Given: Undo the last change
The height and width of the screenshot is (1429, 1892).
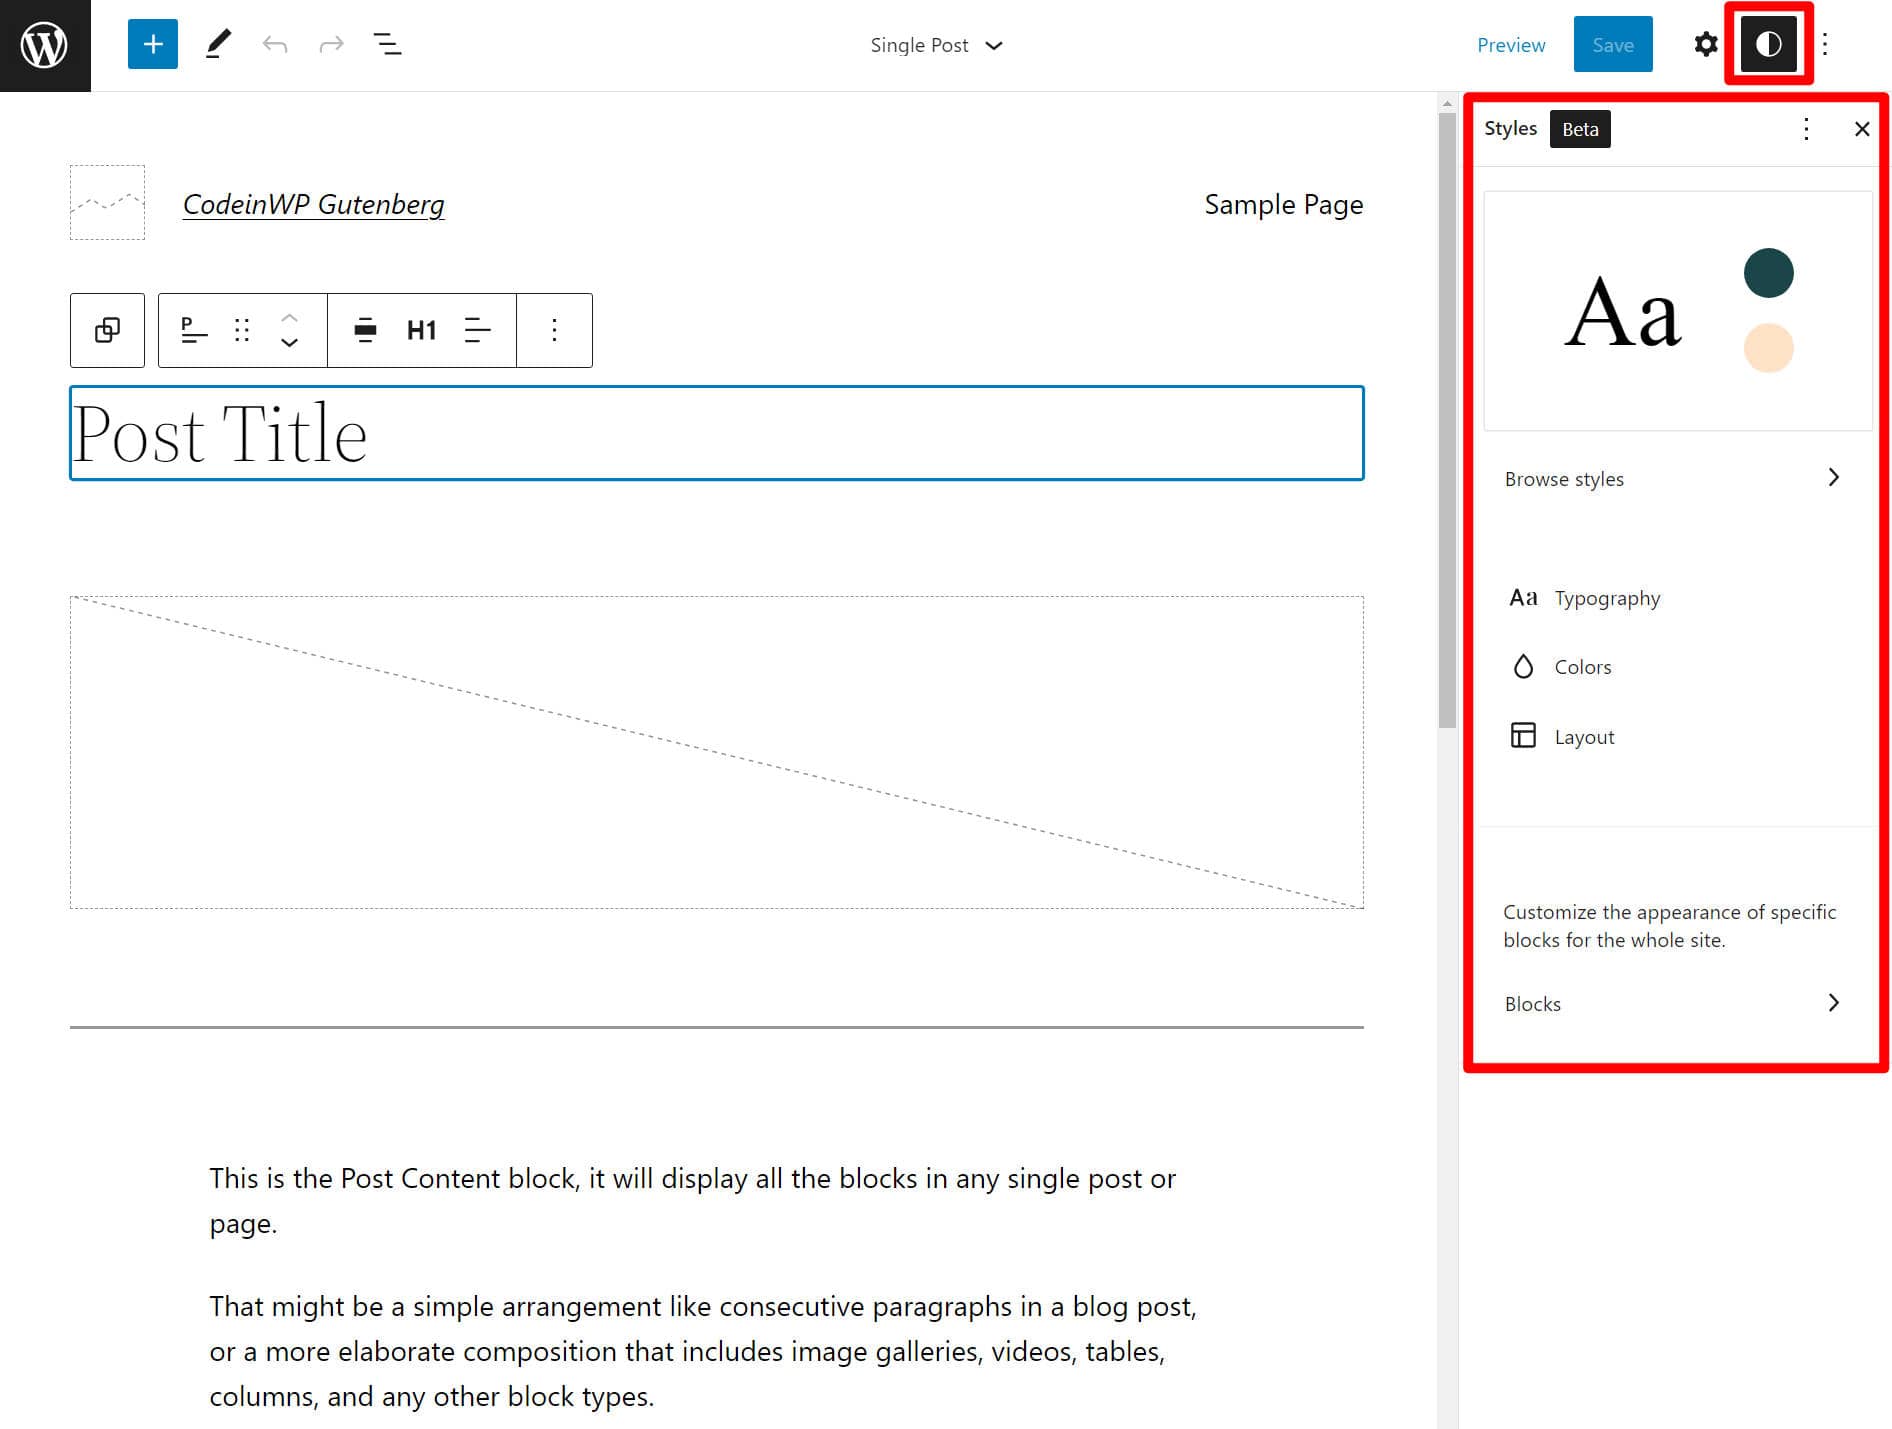Looking at the screenshot, I should [x=275, y=44].
